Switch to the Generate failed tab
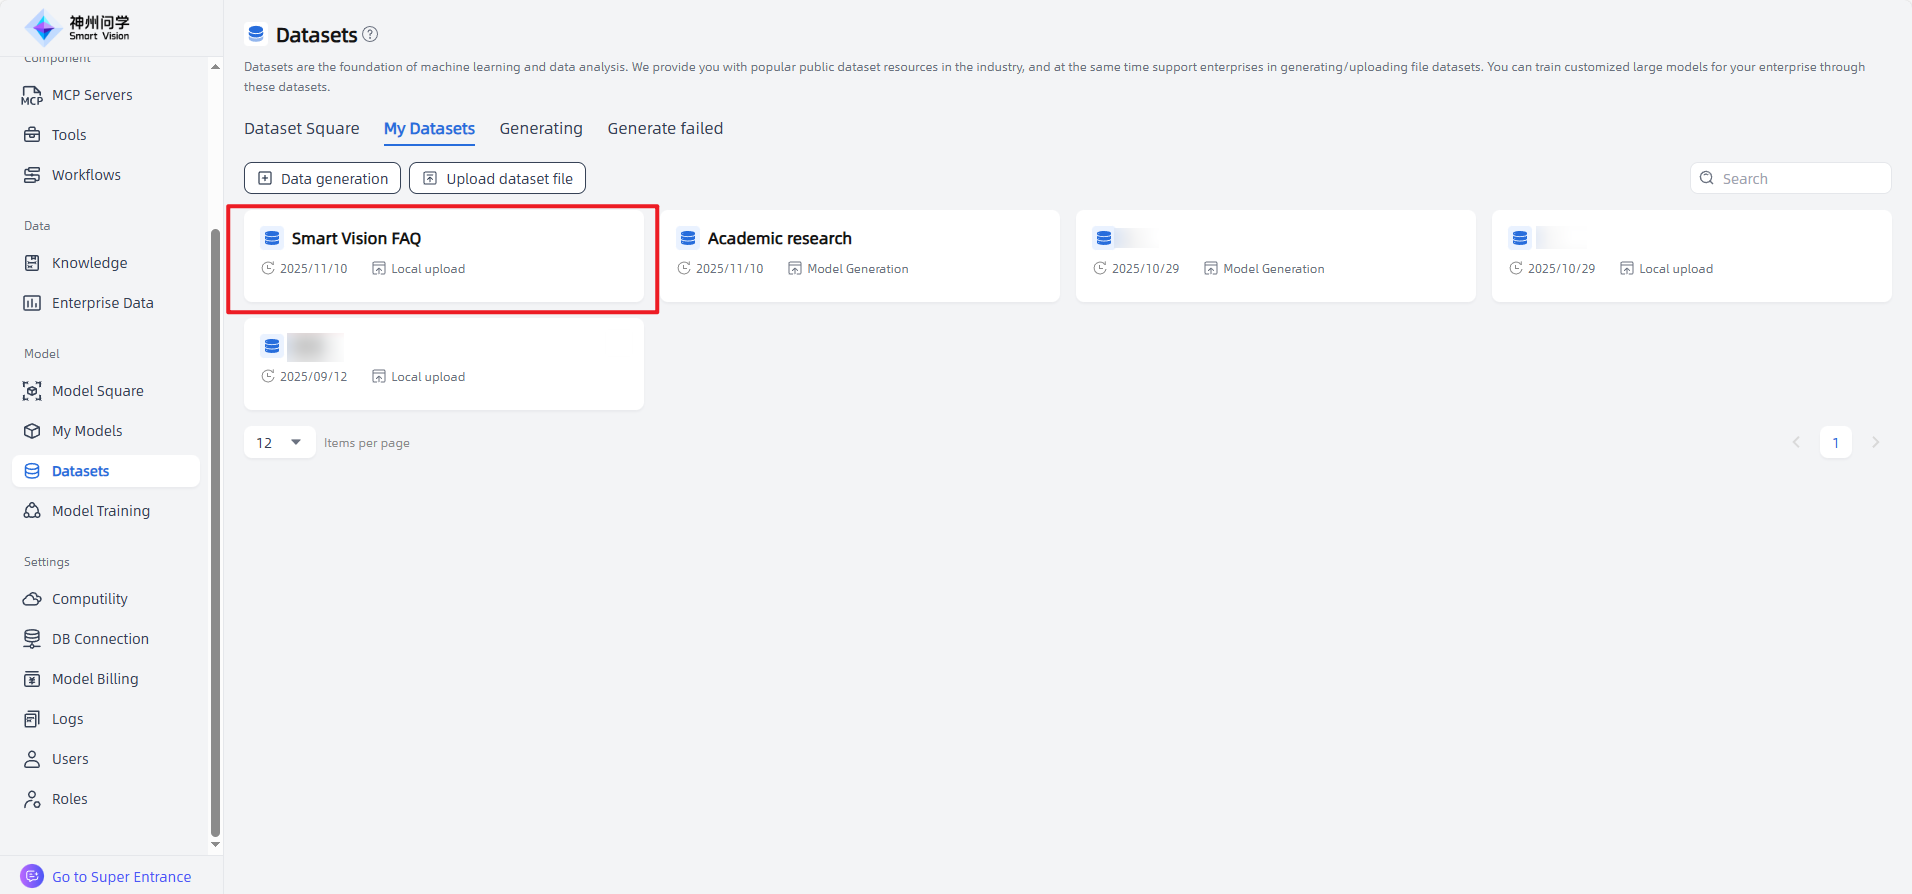The height and width of the screenshot is (894, 1912). 665,129
